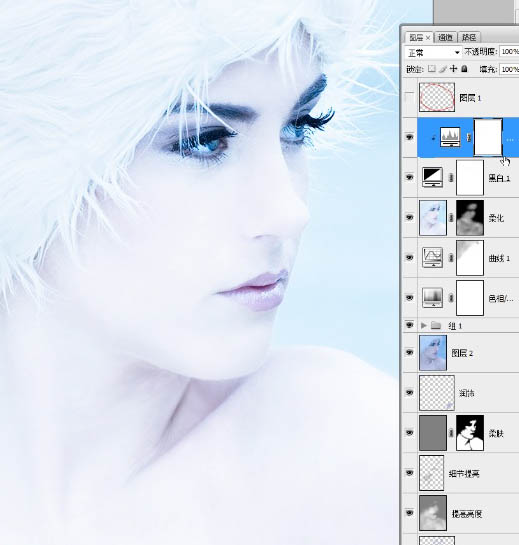Click the 曲线 1 curves adjustment icon
519x545 pixels.
pos(432,257)
